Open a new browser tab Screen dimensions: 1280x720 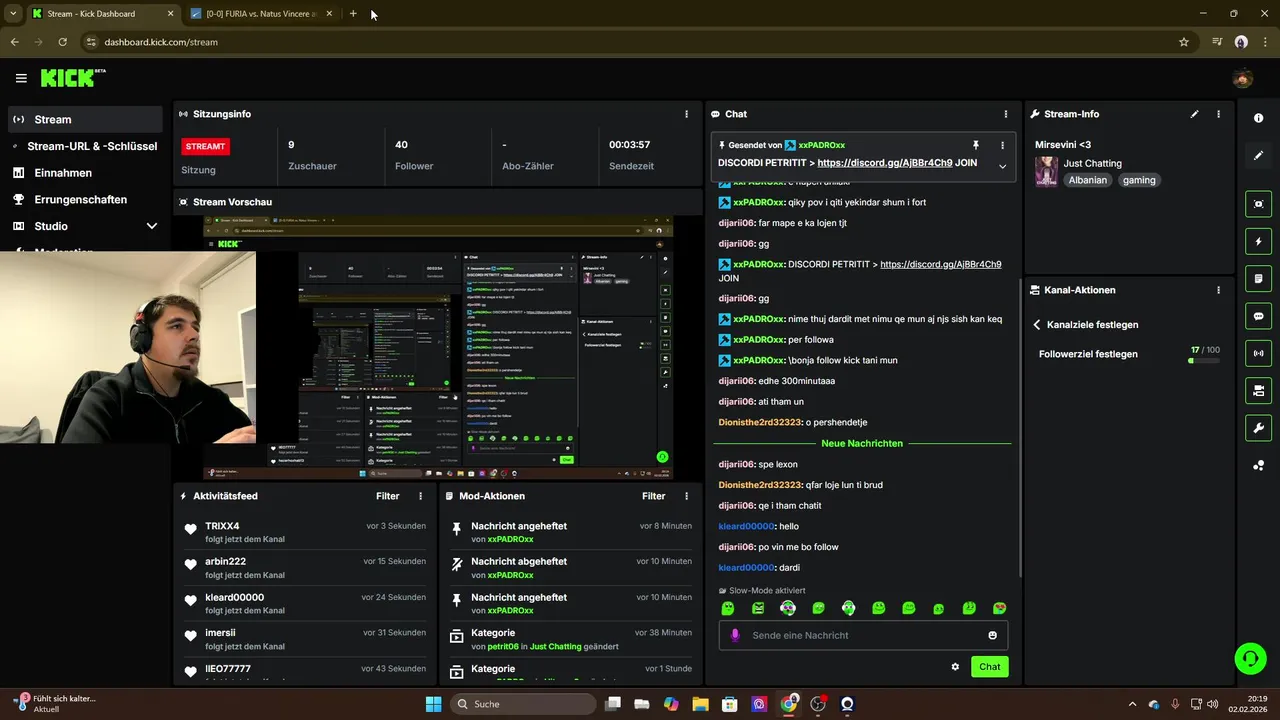click(353, 14)
